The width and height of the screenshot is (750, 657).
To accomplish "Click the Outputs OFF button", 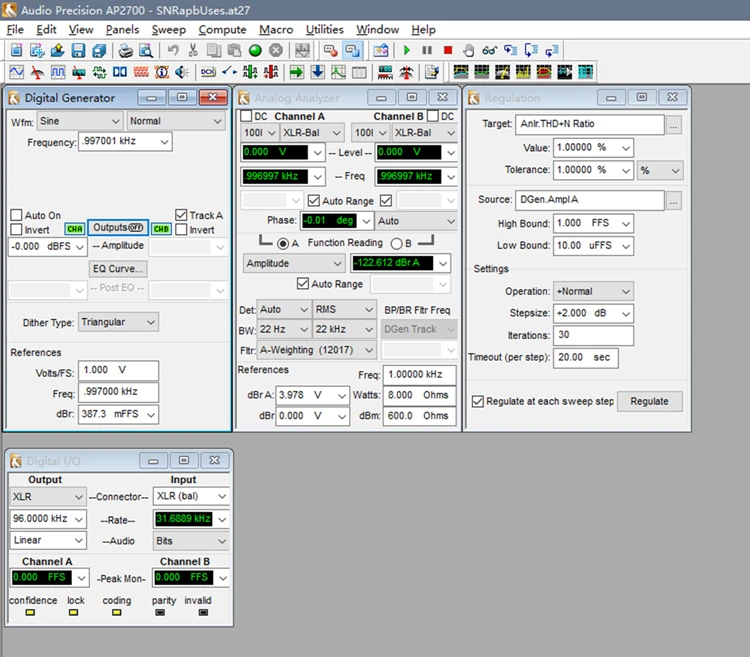I will point(118,228).
